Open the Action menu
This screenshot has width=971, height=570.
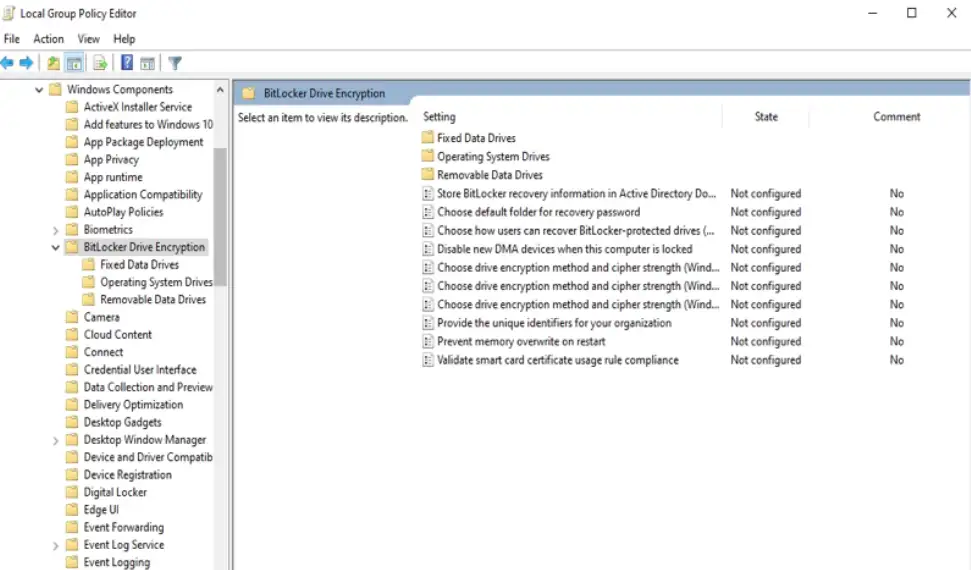[48, 39]
